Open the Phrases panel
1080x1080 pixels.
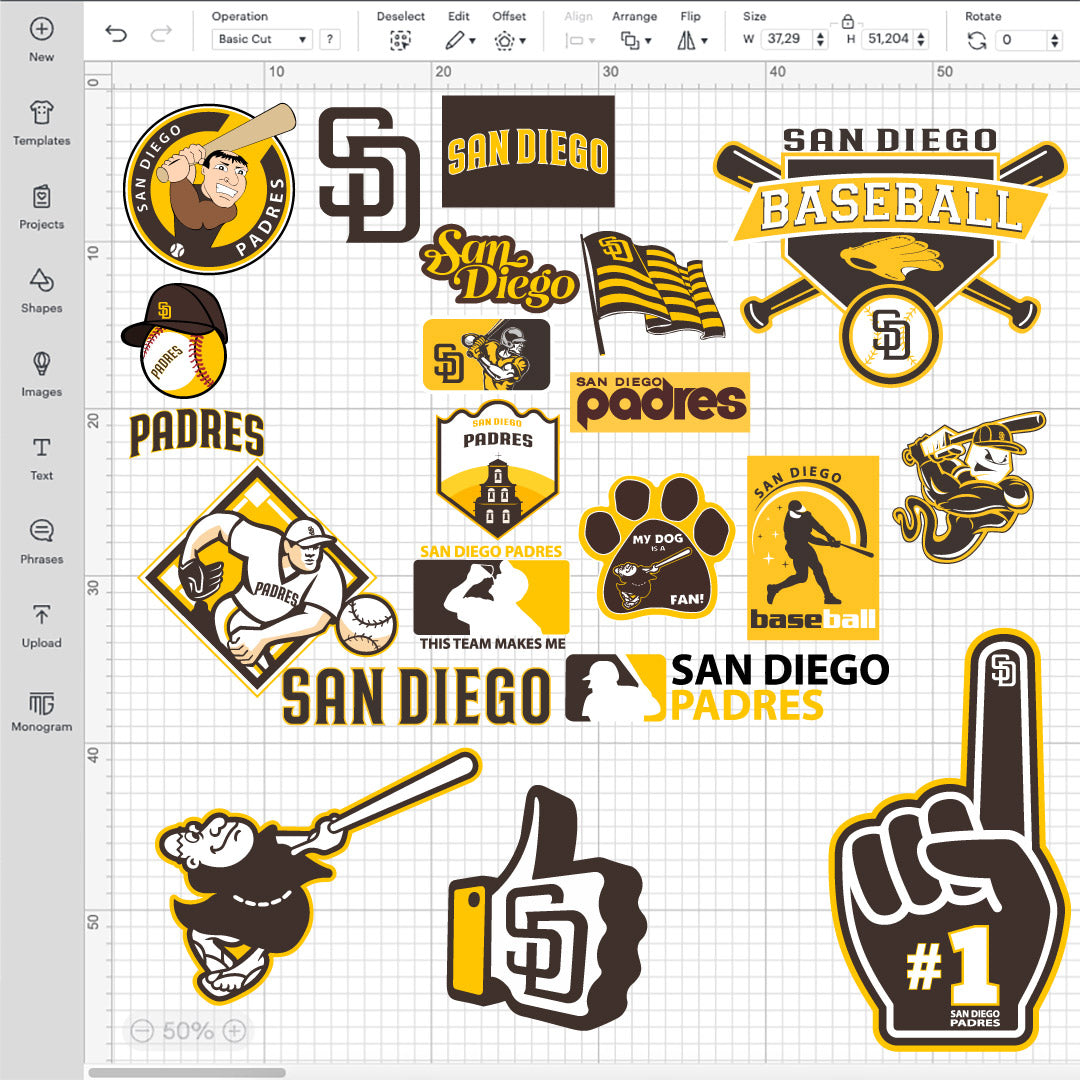41,531
